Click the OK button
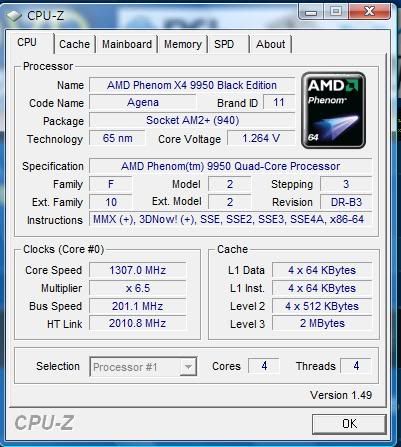The width and height of the screenshot is (401, 447). (349, 424)
